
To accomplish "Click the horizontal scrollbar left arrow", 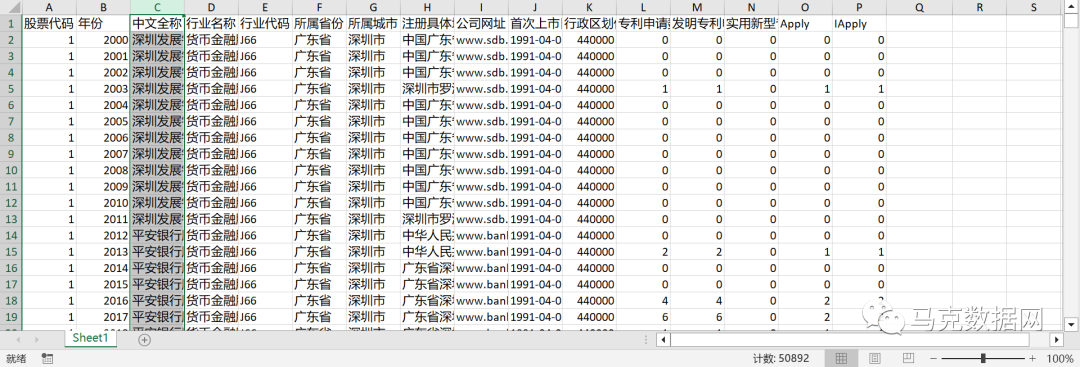I will 662,340.
